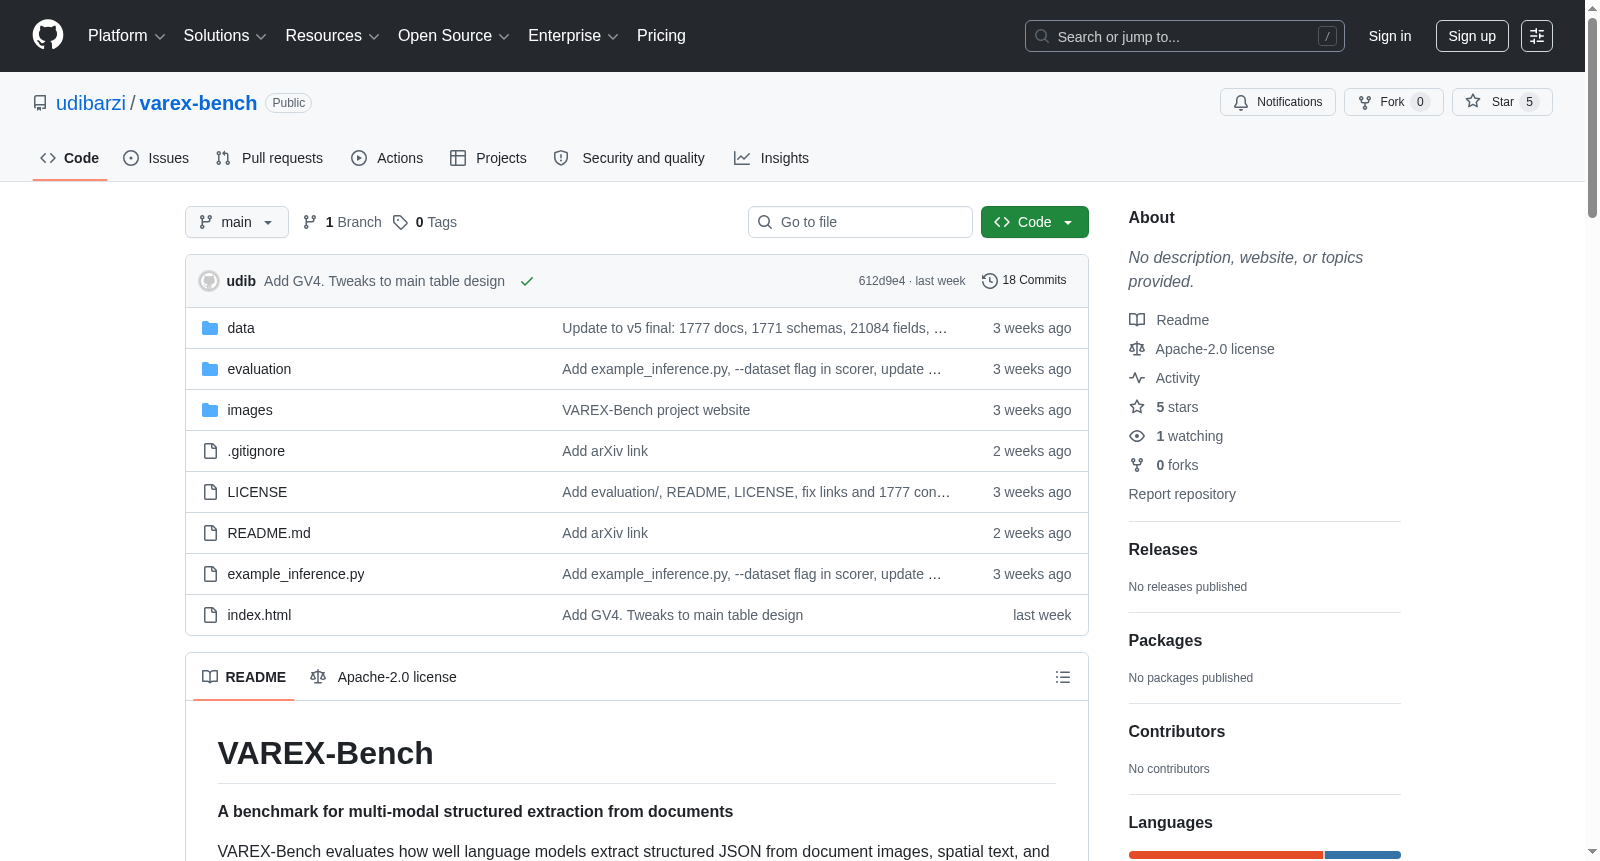Click the Notifications button
This screenshot has width=1600, height=861.
pos(1278,102)
